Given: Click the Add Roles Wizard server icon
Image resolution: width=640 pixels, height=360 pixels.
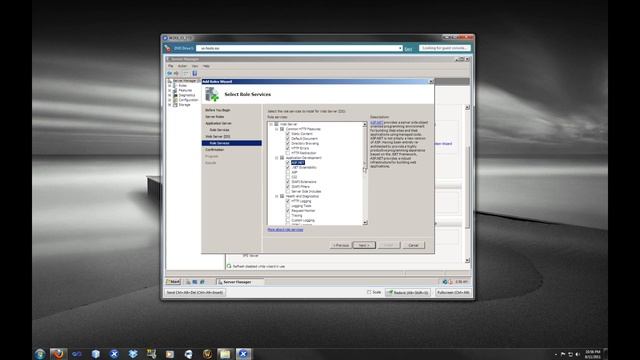Looking at the screenshot, I should click(212, 94).
